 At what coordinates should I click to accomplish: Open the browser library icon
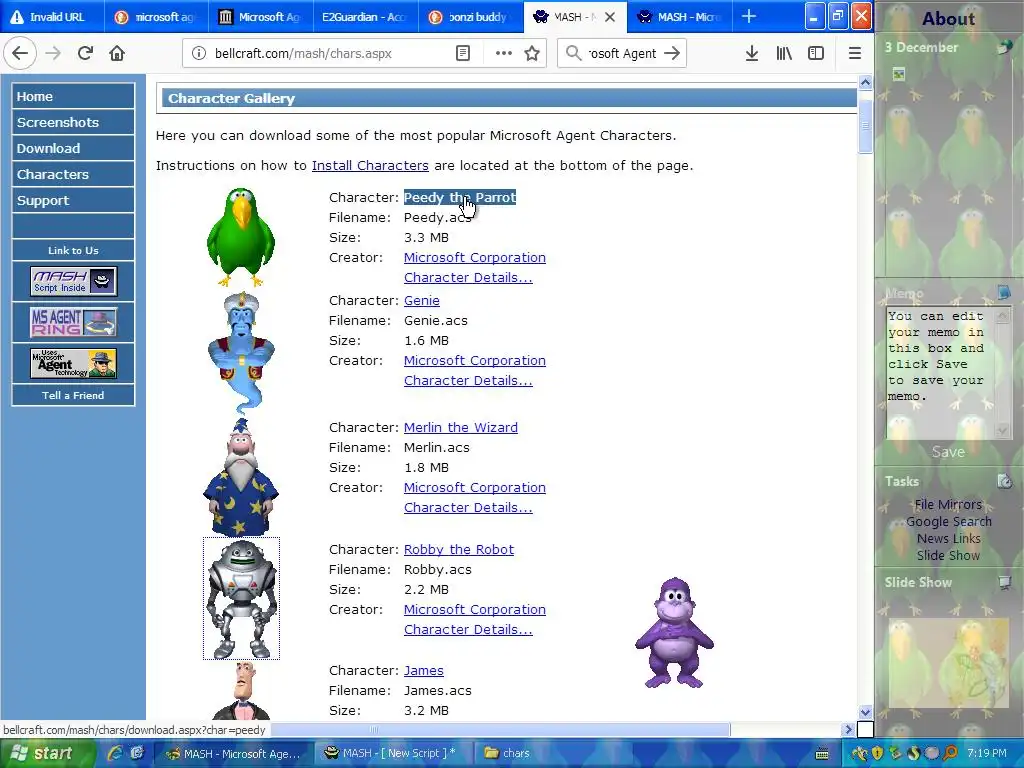pos(784,53)
